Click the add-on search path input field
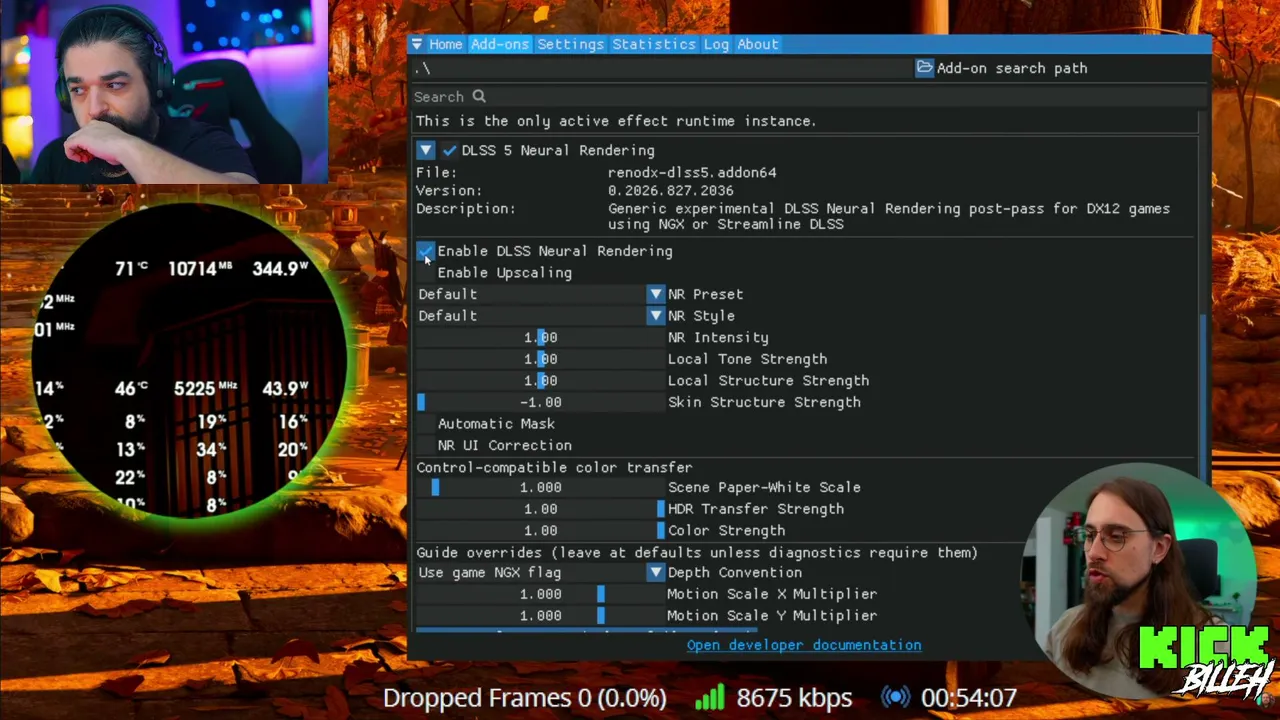This screenshot has width=1280, height=720. point(662,68)
